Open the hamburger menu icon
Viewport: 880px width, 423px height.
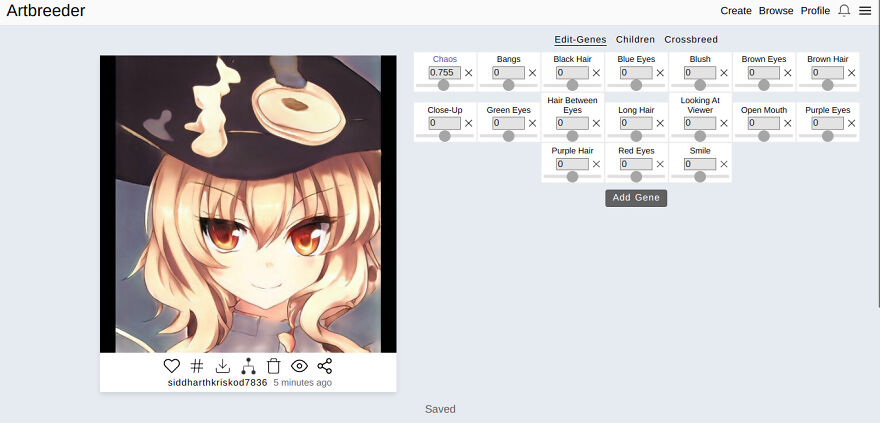[x=865, y=11]
